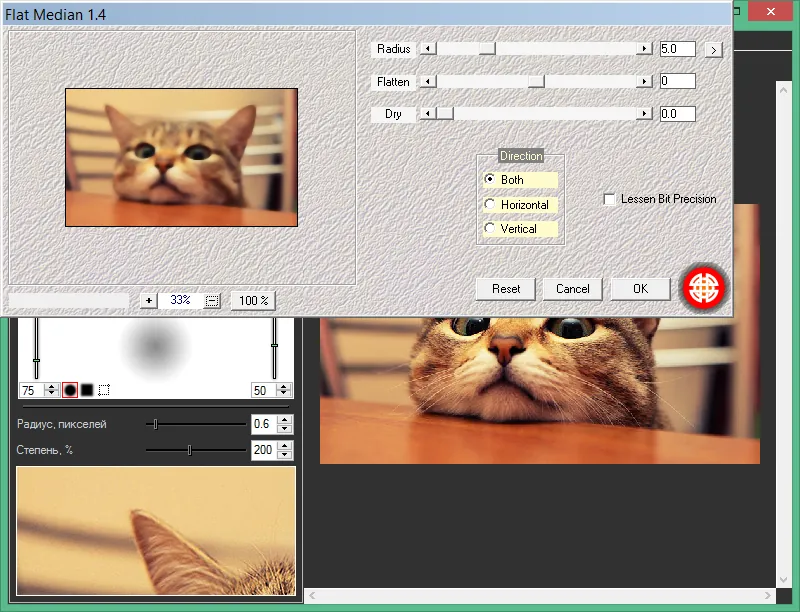Viewport: 800px width, 612px height.
Task: Click the red globe logo icon
Action: pyautogui.click(x=704, y=288)
